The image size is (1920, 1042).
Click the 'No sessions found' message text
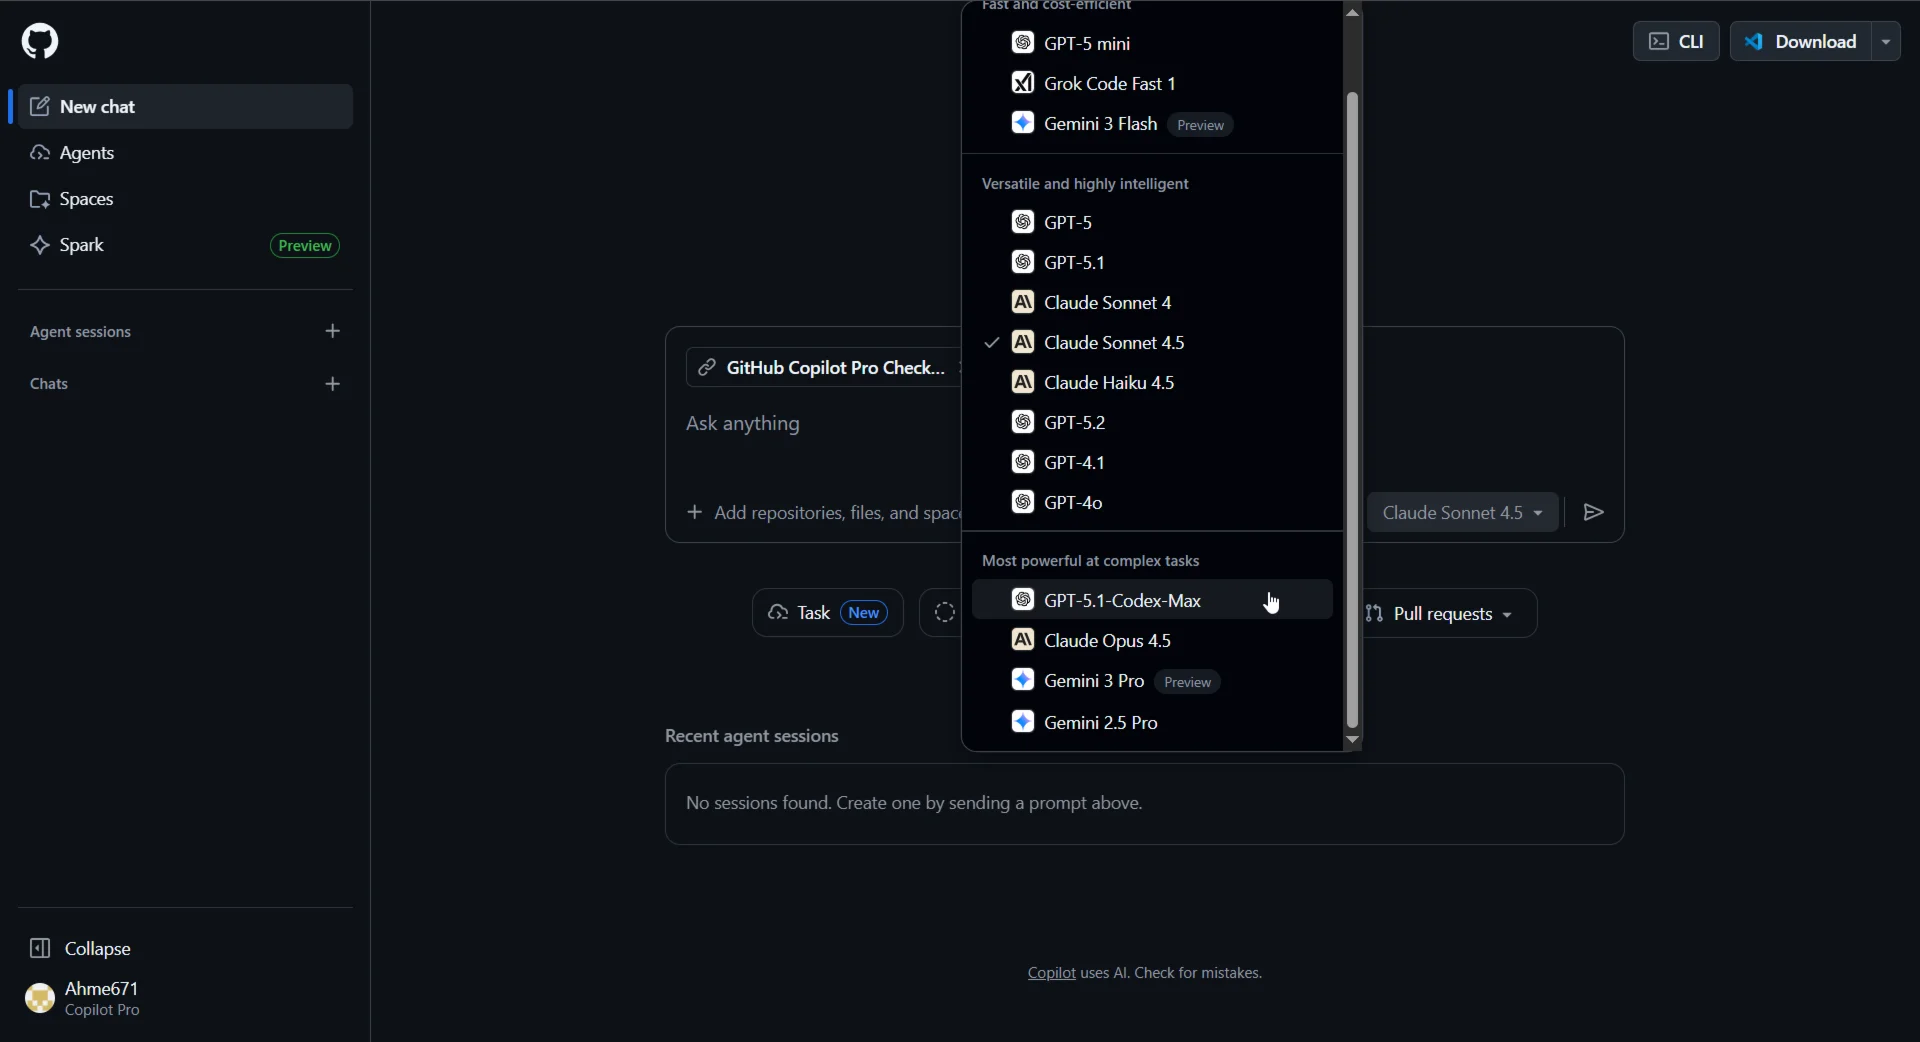(x=914, y=803)
